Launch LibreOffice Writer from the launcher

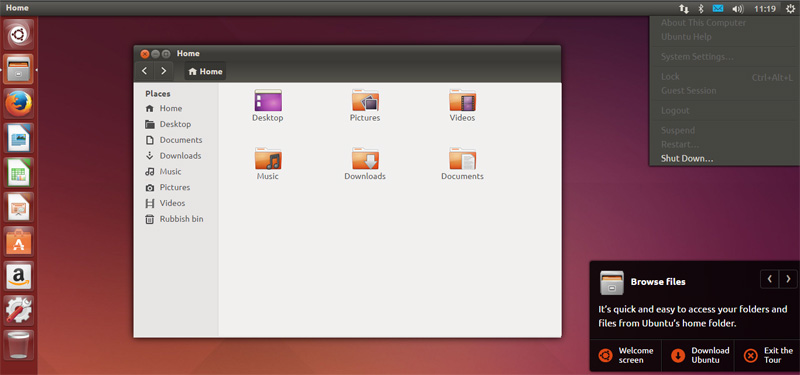click(x=19, y=138)
